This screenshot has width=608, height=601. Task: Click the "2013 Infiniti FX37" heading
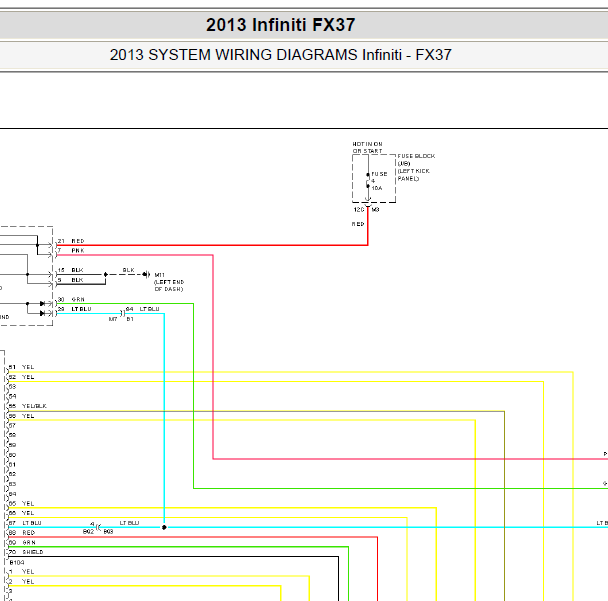pos(280,25)
